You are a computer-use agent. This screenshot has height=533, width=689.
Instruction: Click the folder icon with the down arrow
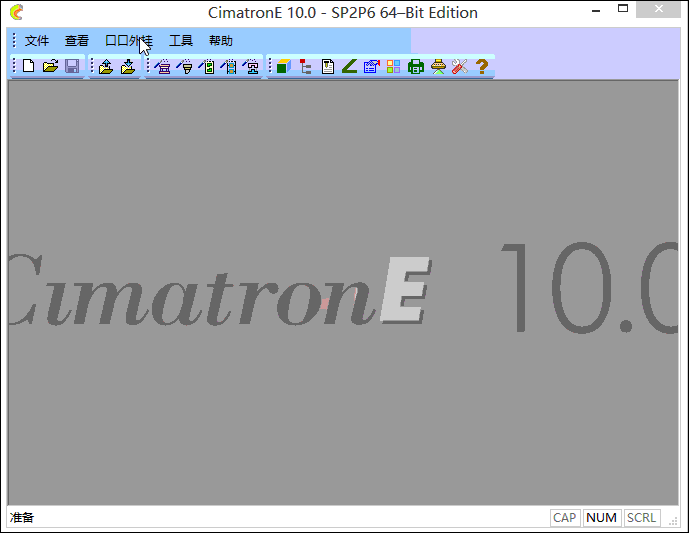pos(128,66)
